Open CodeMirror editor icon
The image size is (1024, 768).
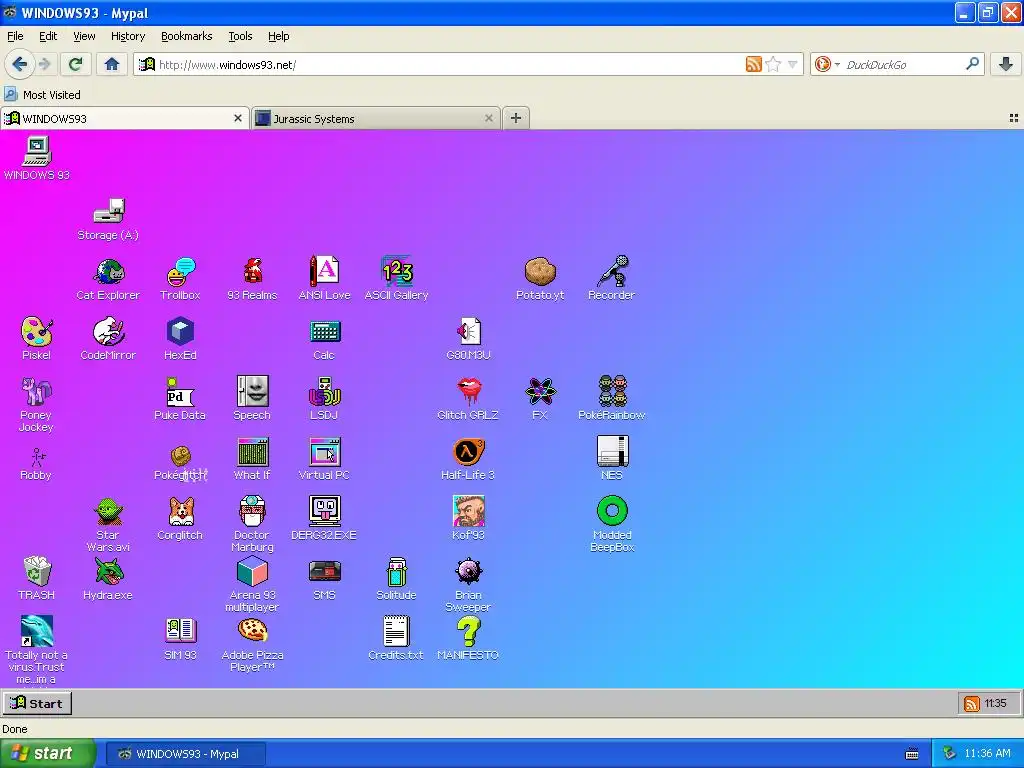[108, 332]
